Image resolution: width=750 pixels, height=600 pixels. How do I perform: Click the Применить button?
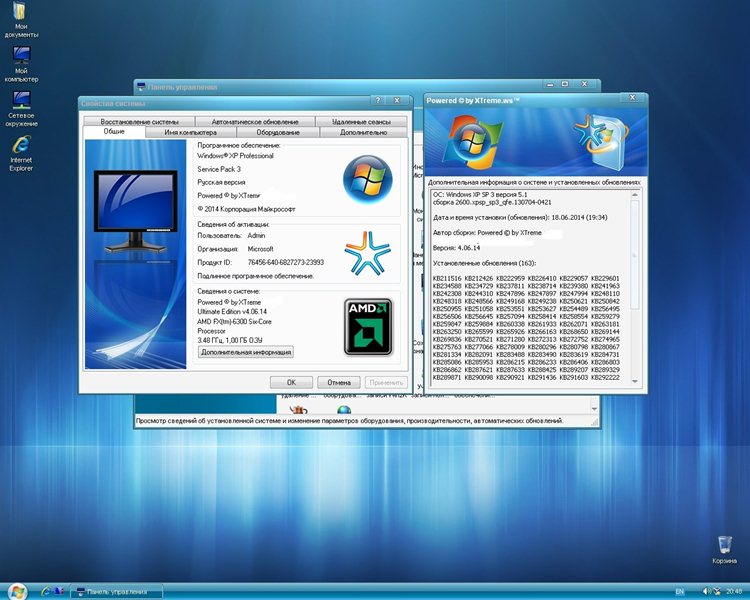pyautogui.click(x=386, y=382)
